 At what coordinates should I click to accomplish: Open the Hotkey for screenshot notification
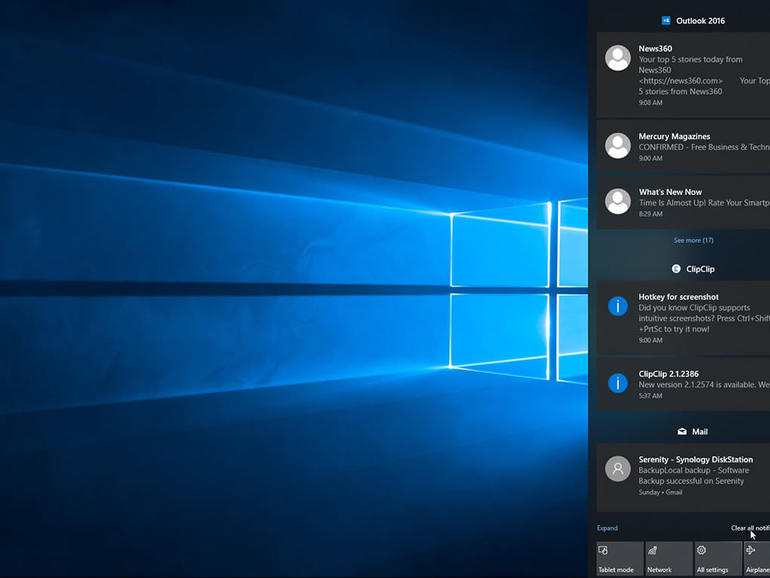click(683, 318)
